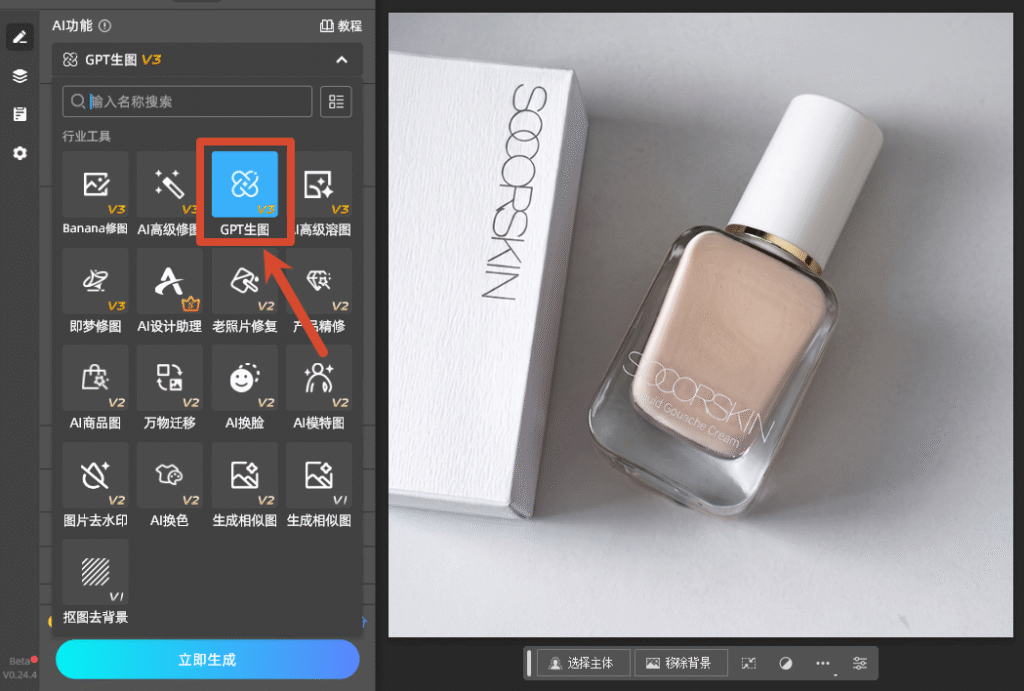Click the 选择主体 button
The width and height of the screenshot is (1024, 691).
coord(583,663)
